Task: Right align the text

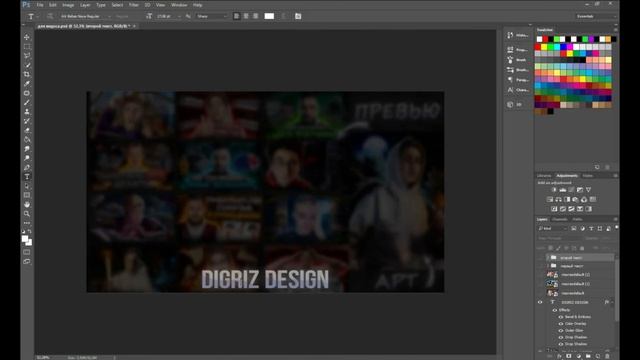Action: [256, 16]
